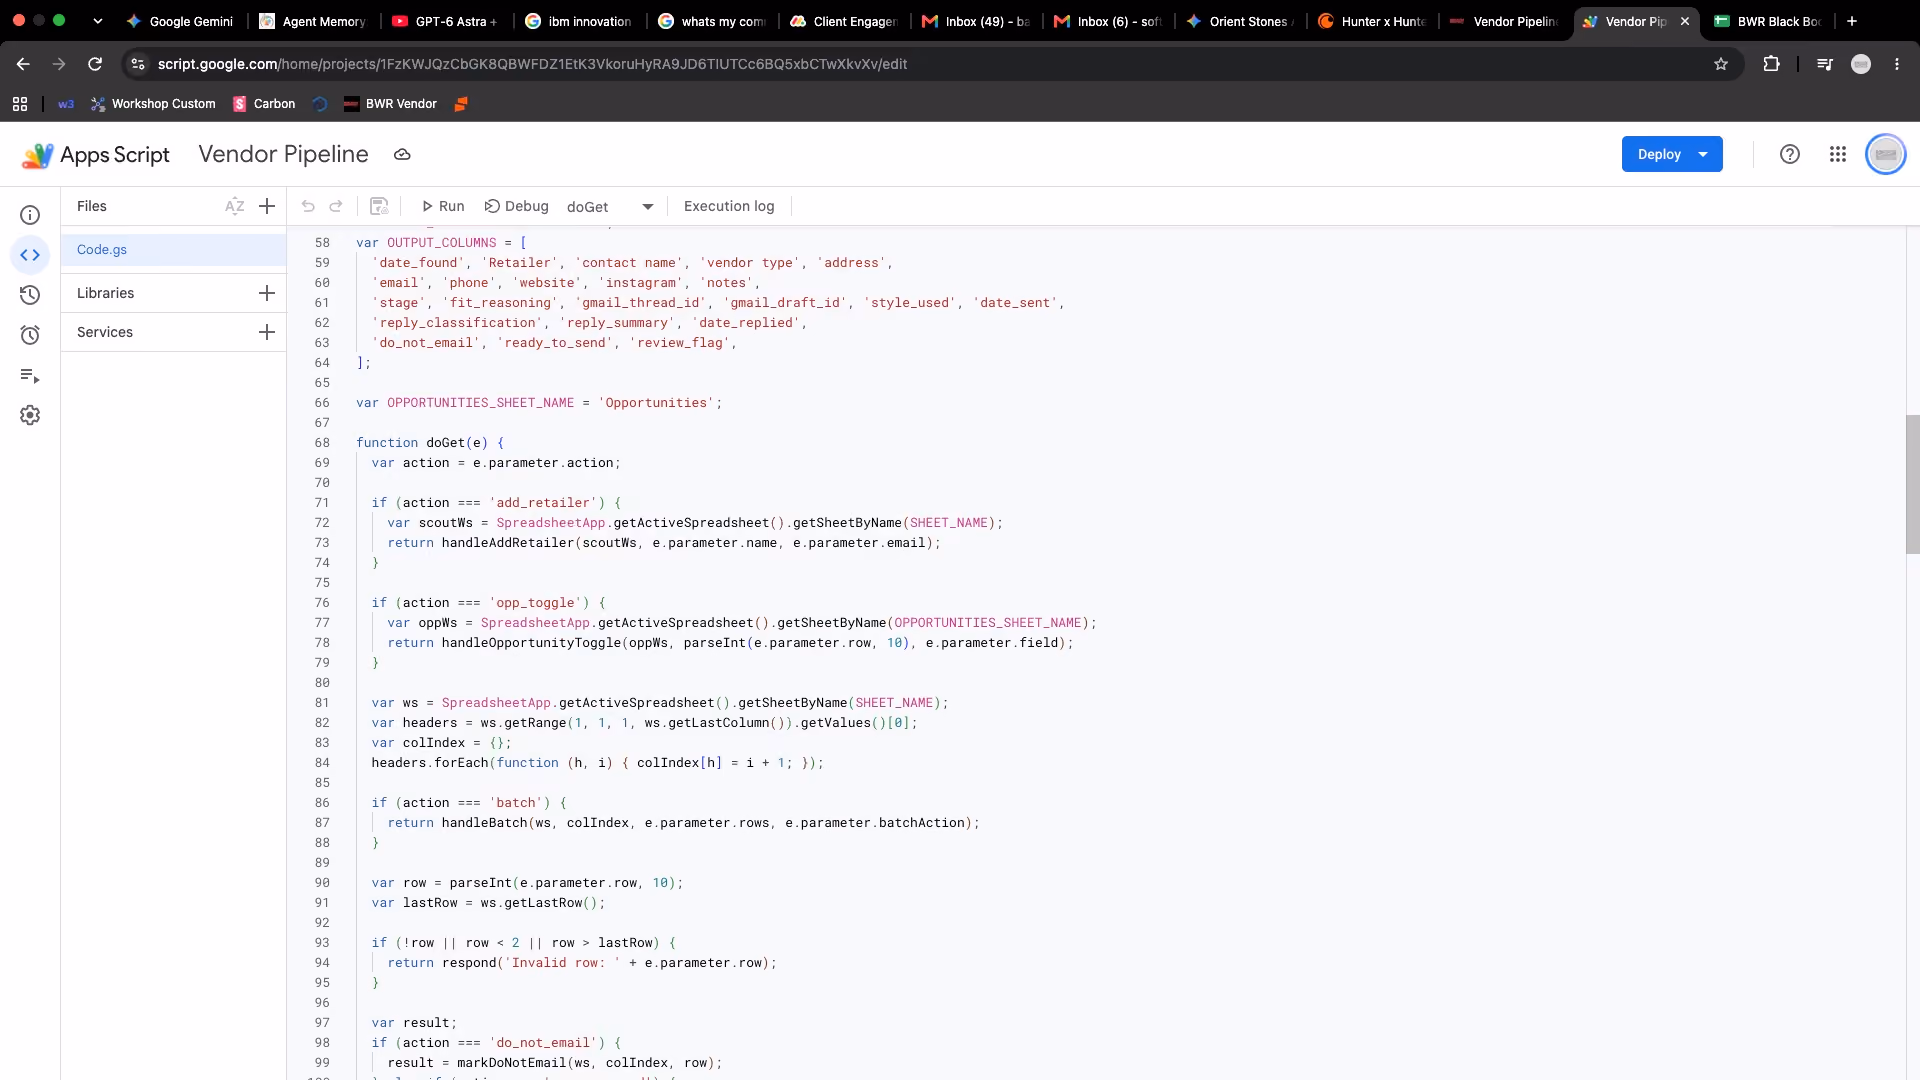The width and height of the screenshot is (1920, 1080).
Task: Add a service with plus icon
Action: [267, 332]
